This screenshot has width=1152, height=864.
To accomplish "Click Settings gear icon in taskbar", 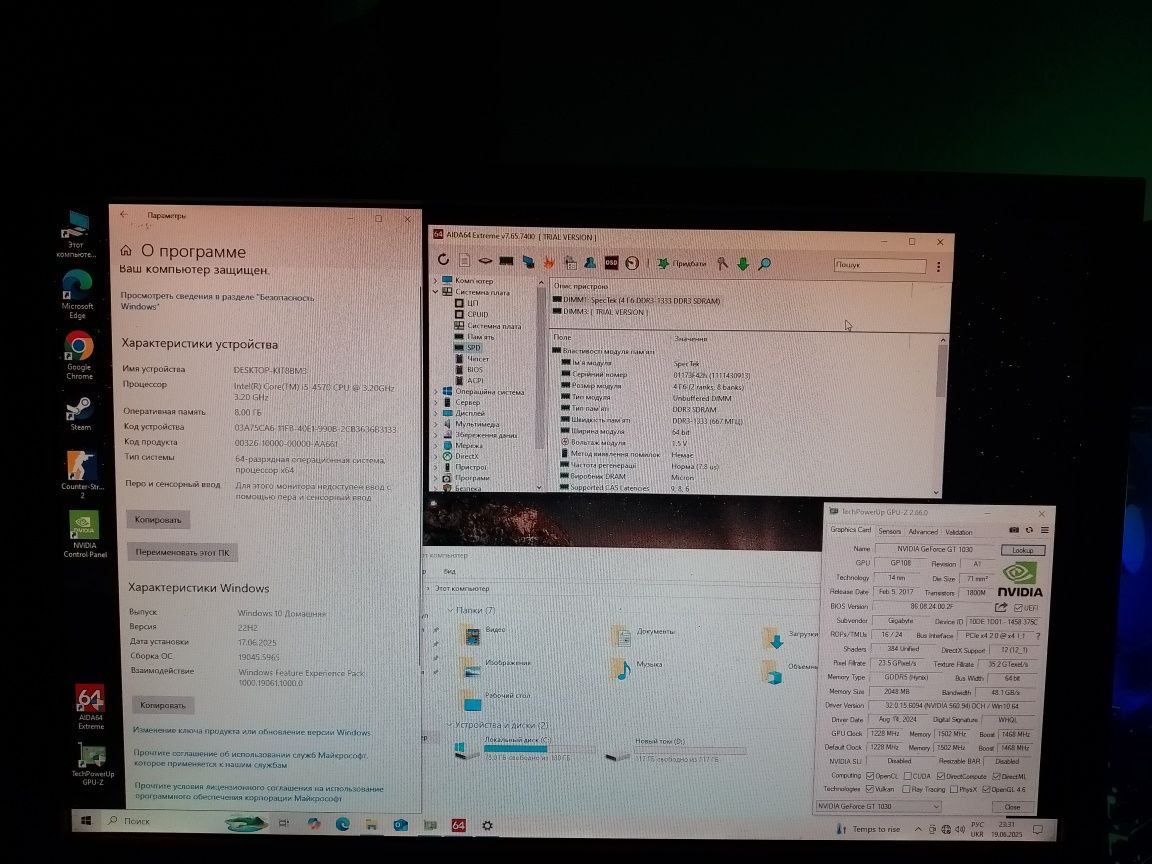I will (x=487, y=826).
